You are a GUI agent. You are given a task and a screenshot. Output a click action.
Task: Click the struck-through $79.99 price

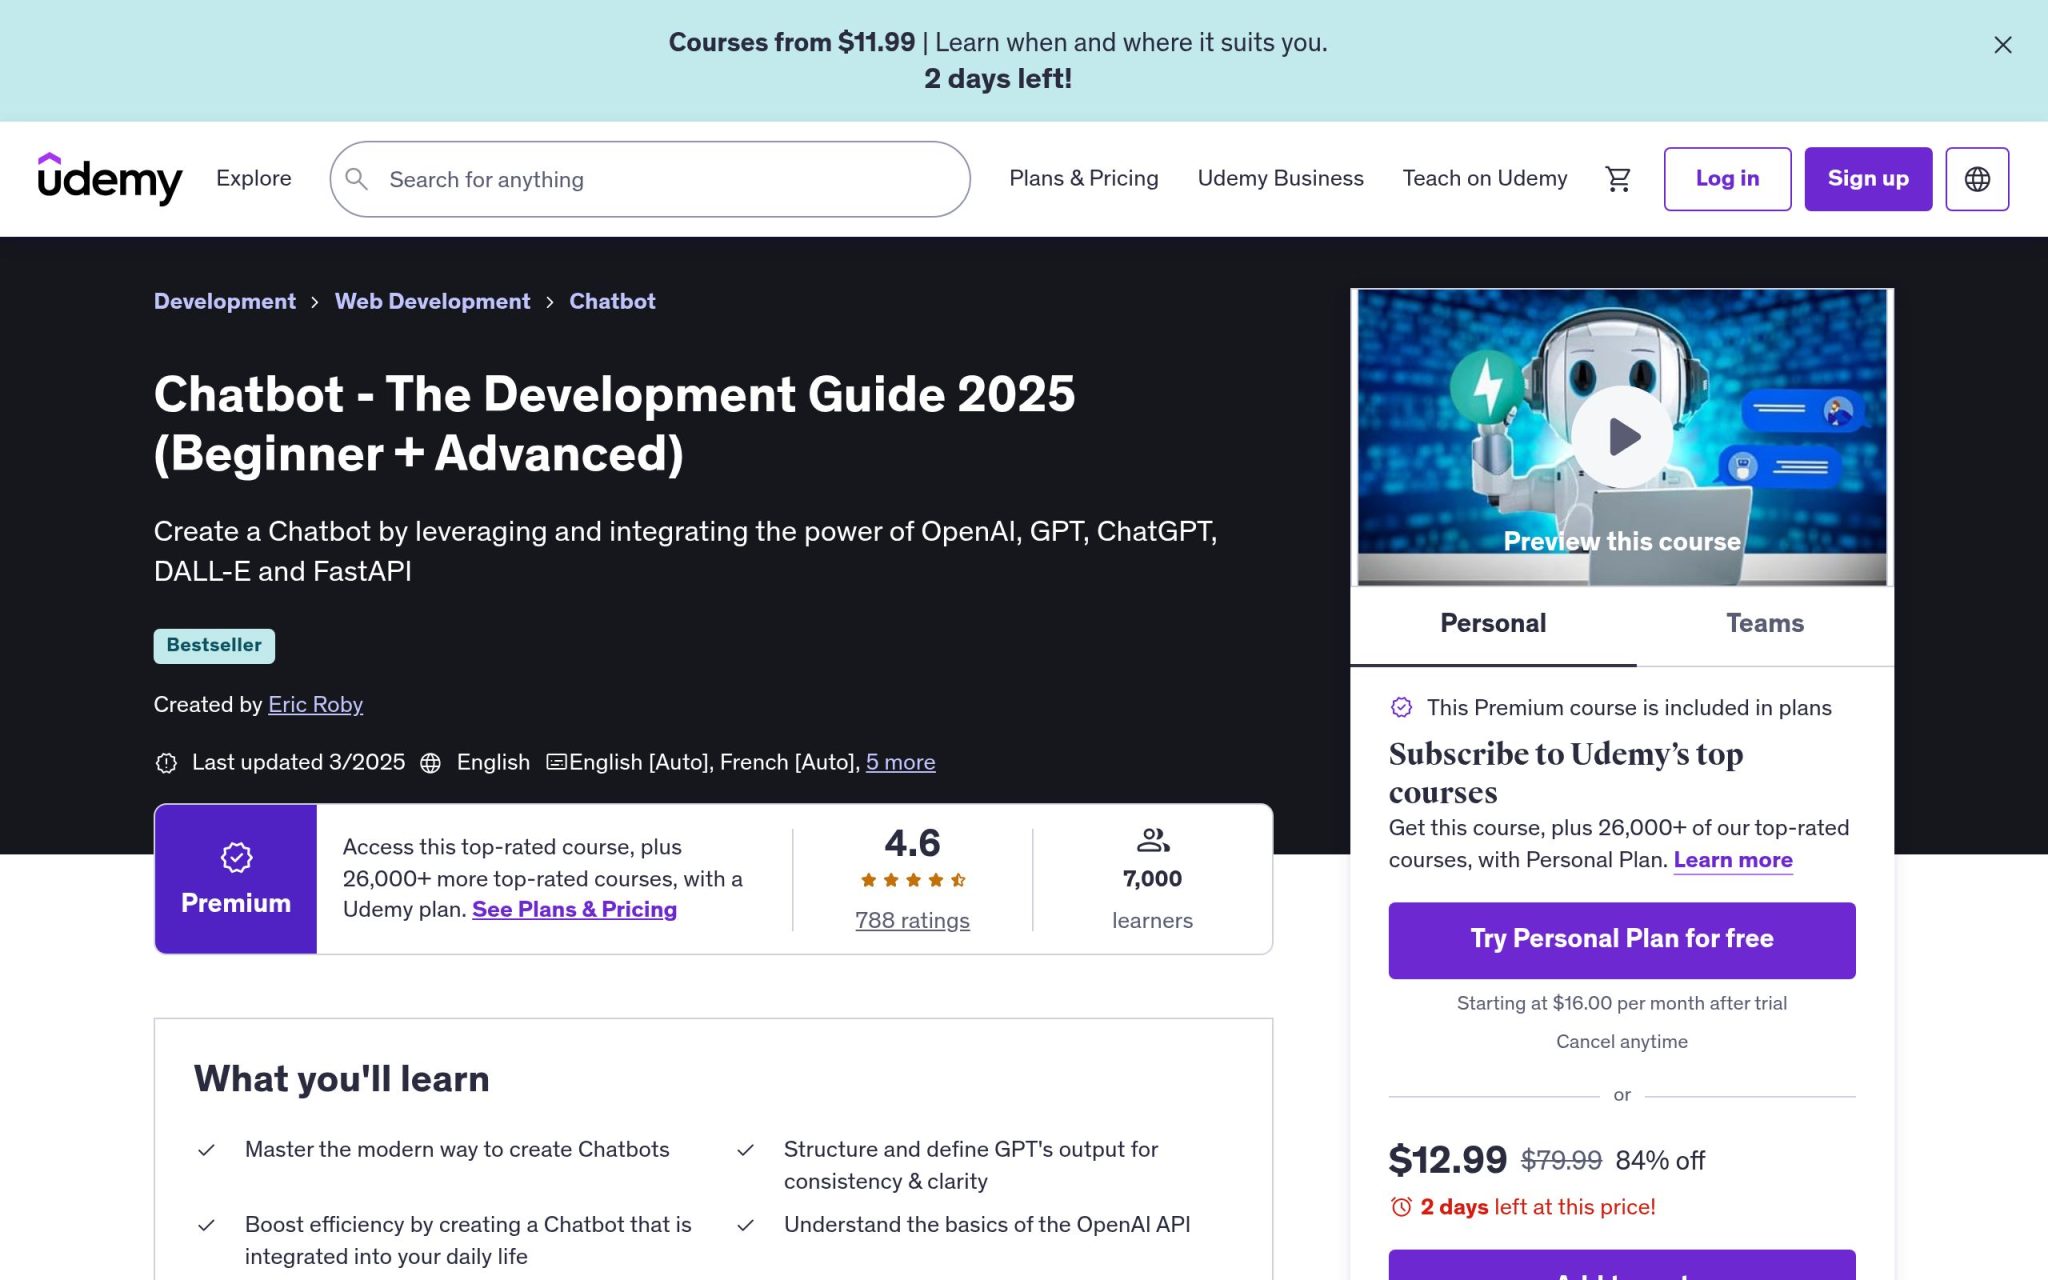1561,1160
